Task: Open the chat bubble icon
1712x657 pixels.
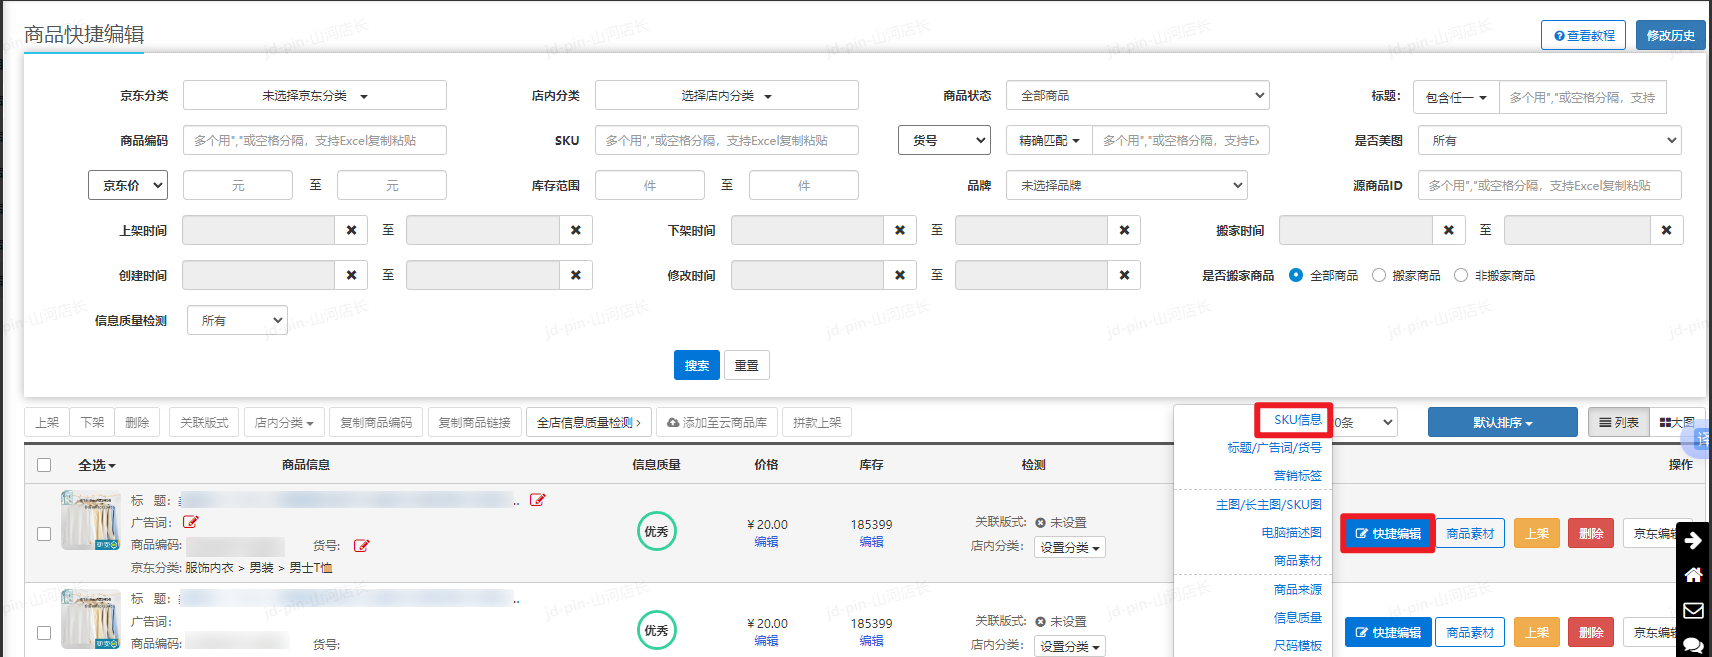Action: [x=1693, y=645]
